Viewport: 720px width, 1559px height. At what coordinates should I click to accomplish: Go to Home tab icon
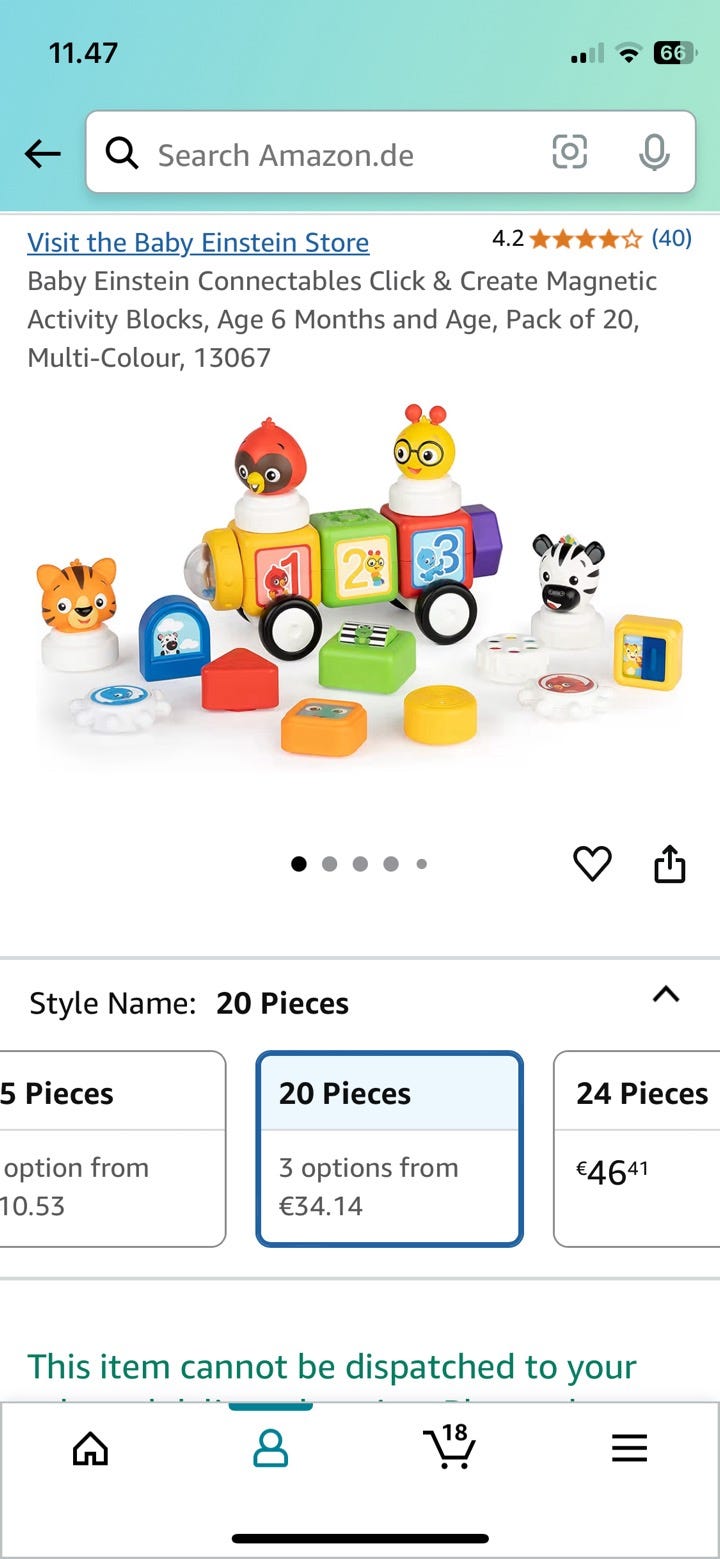coord(90,1448)
